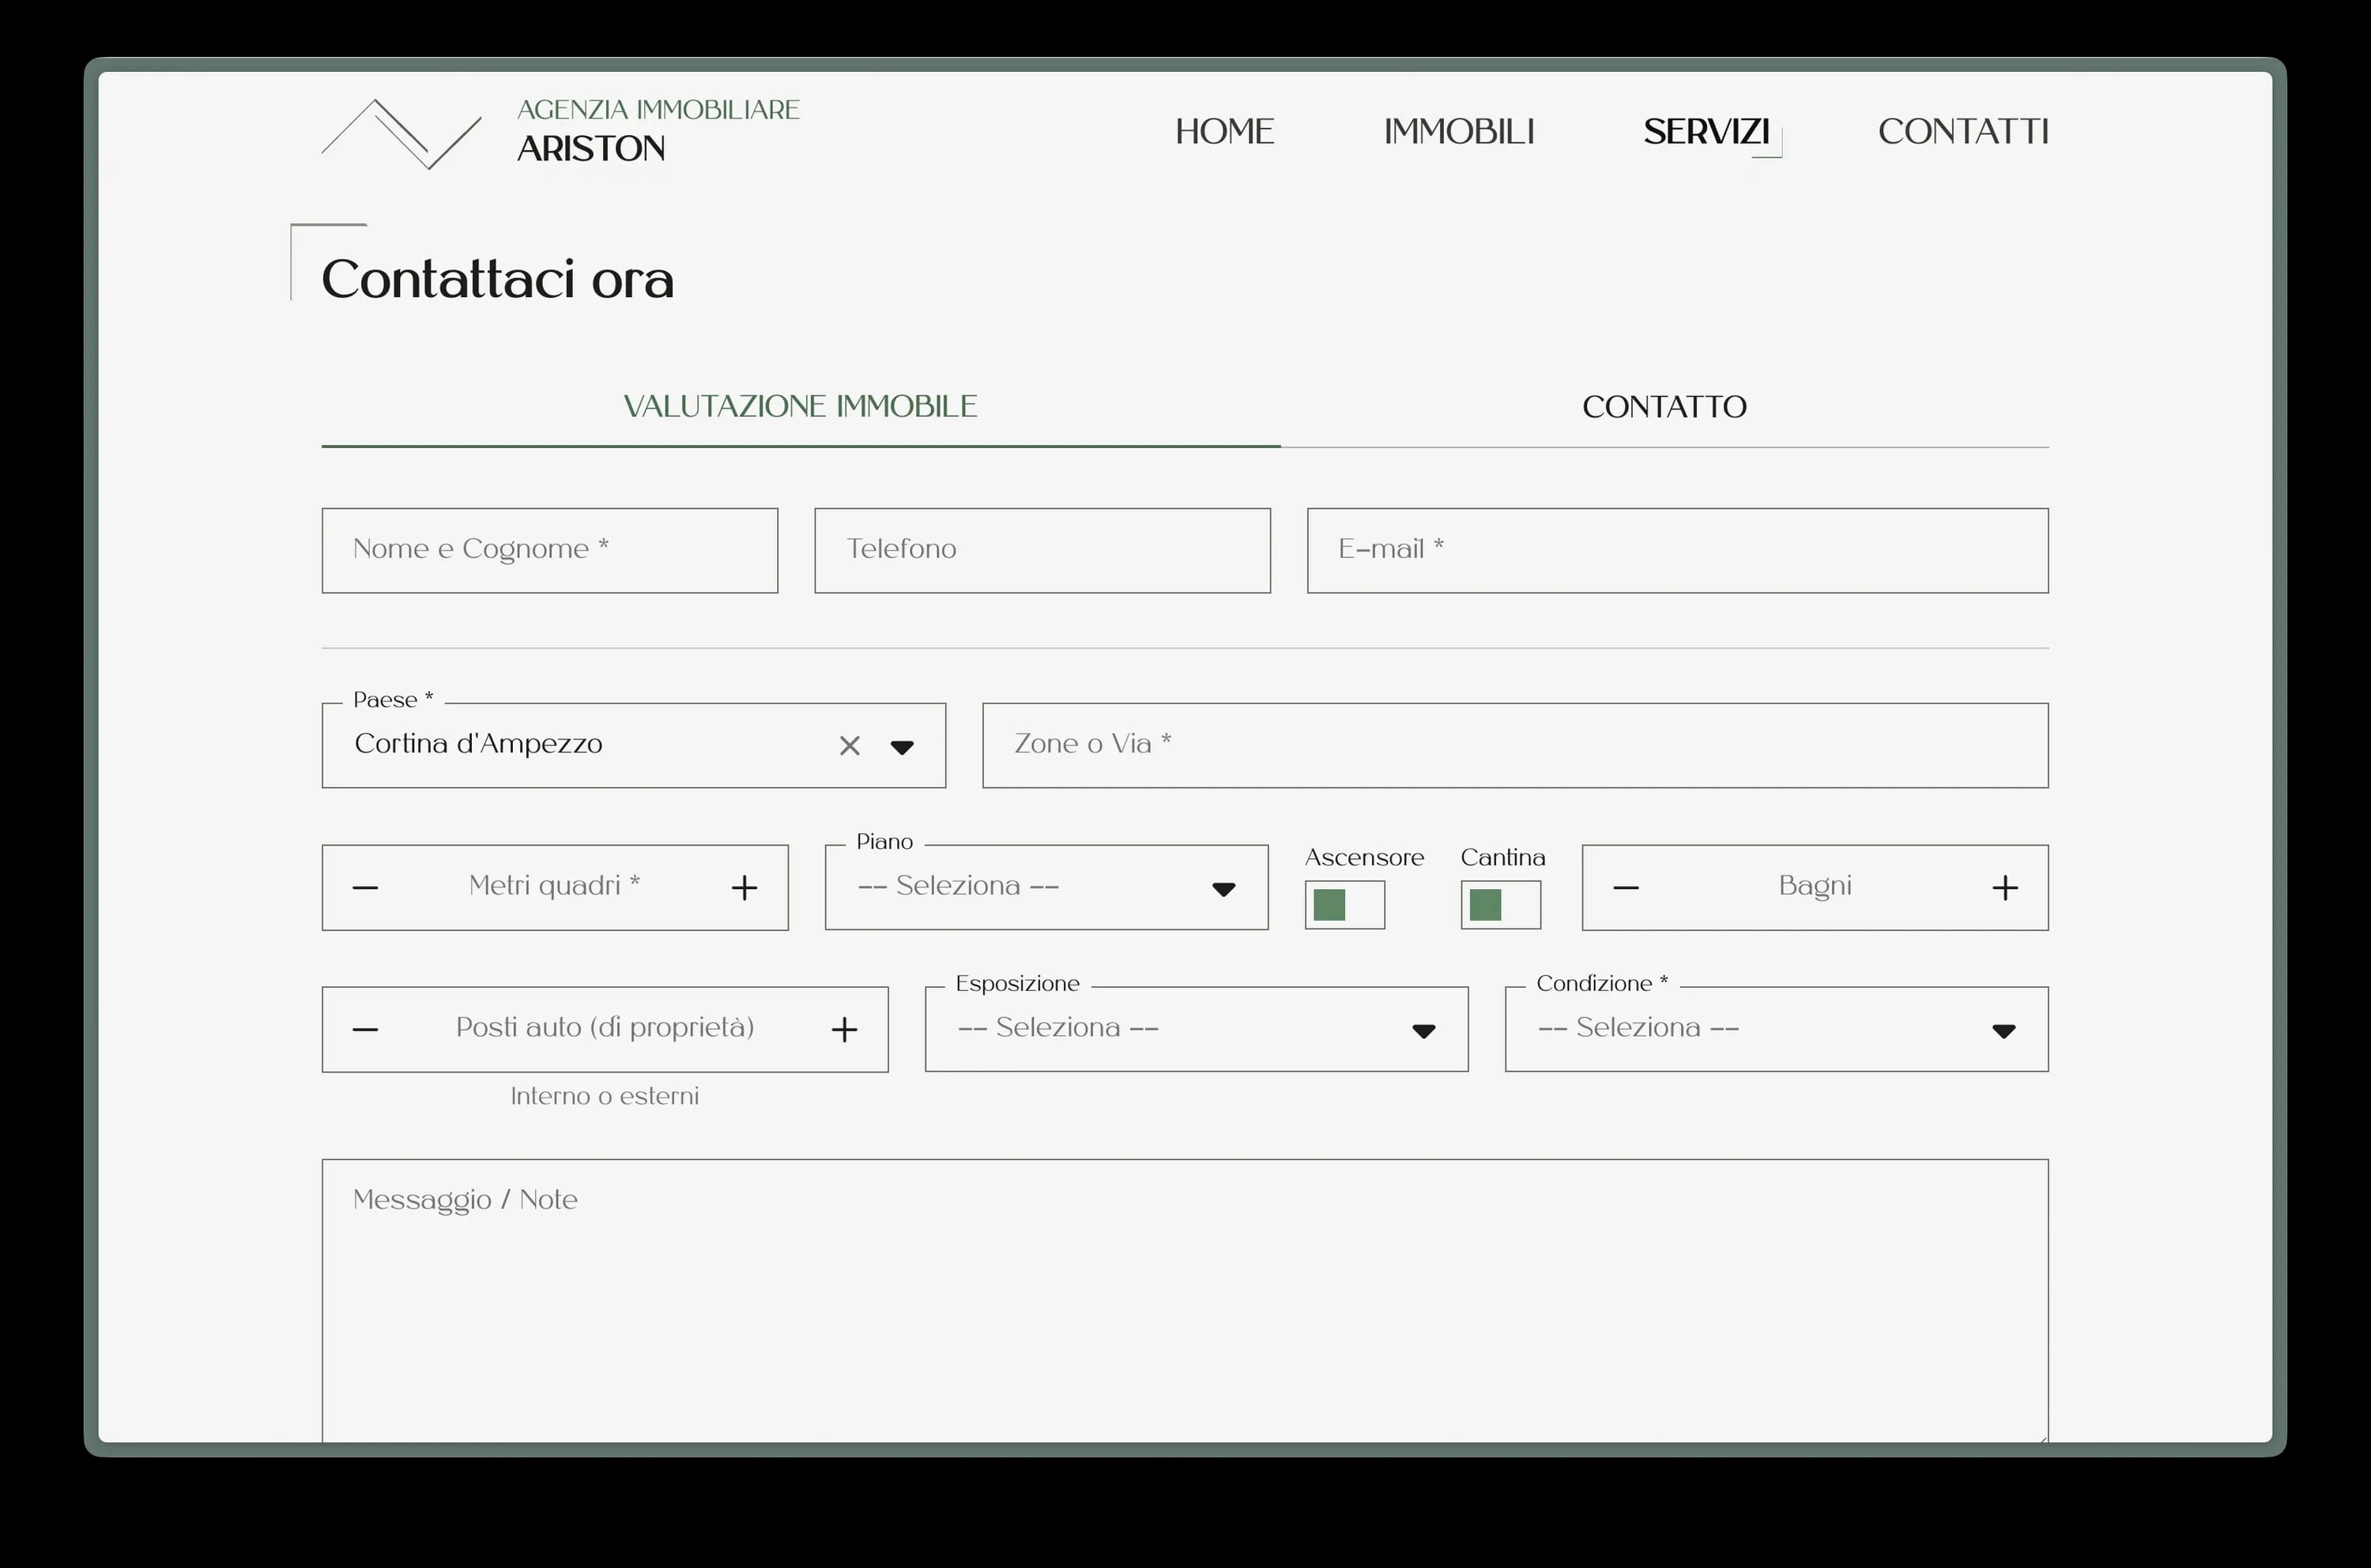This screenshot has height=1568, width=2371.
Task: Decrease Bagni count with minus icon
Action: [x=1626, y=888]
